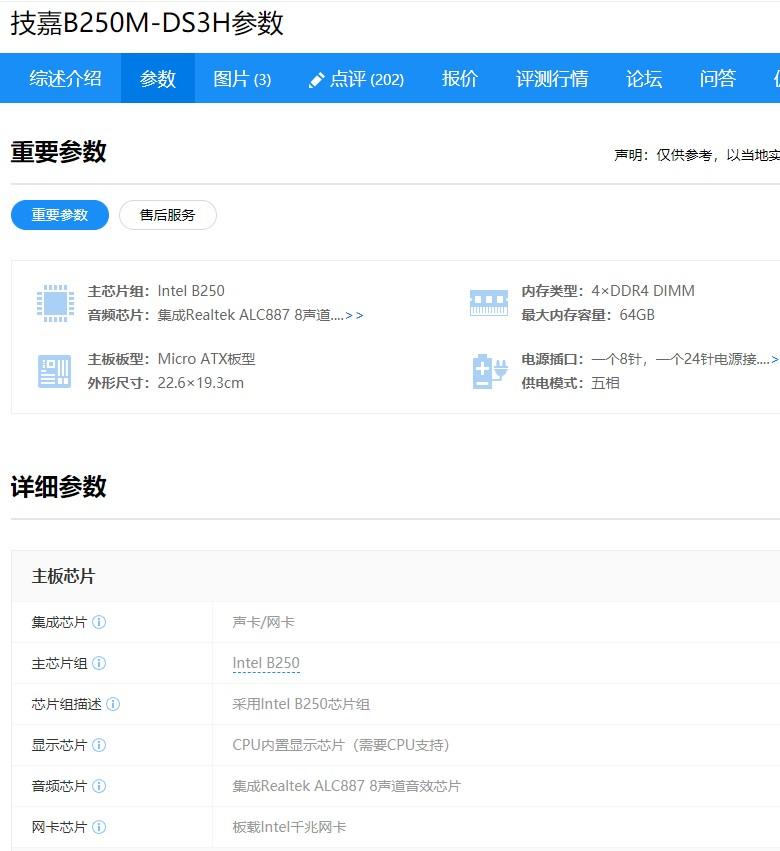Expand the truncated 电源插口 description arrow

pos(773,359)
